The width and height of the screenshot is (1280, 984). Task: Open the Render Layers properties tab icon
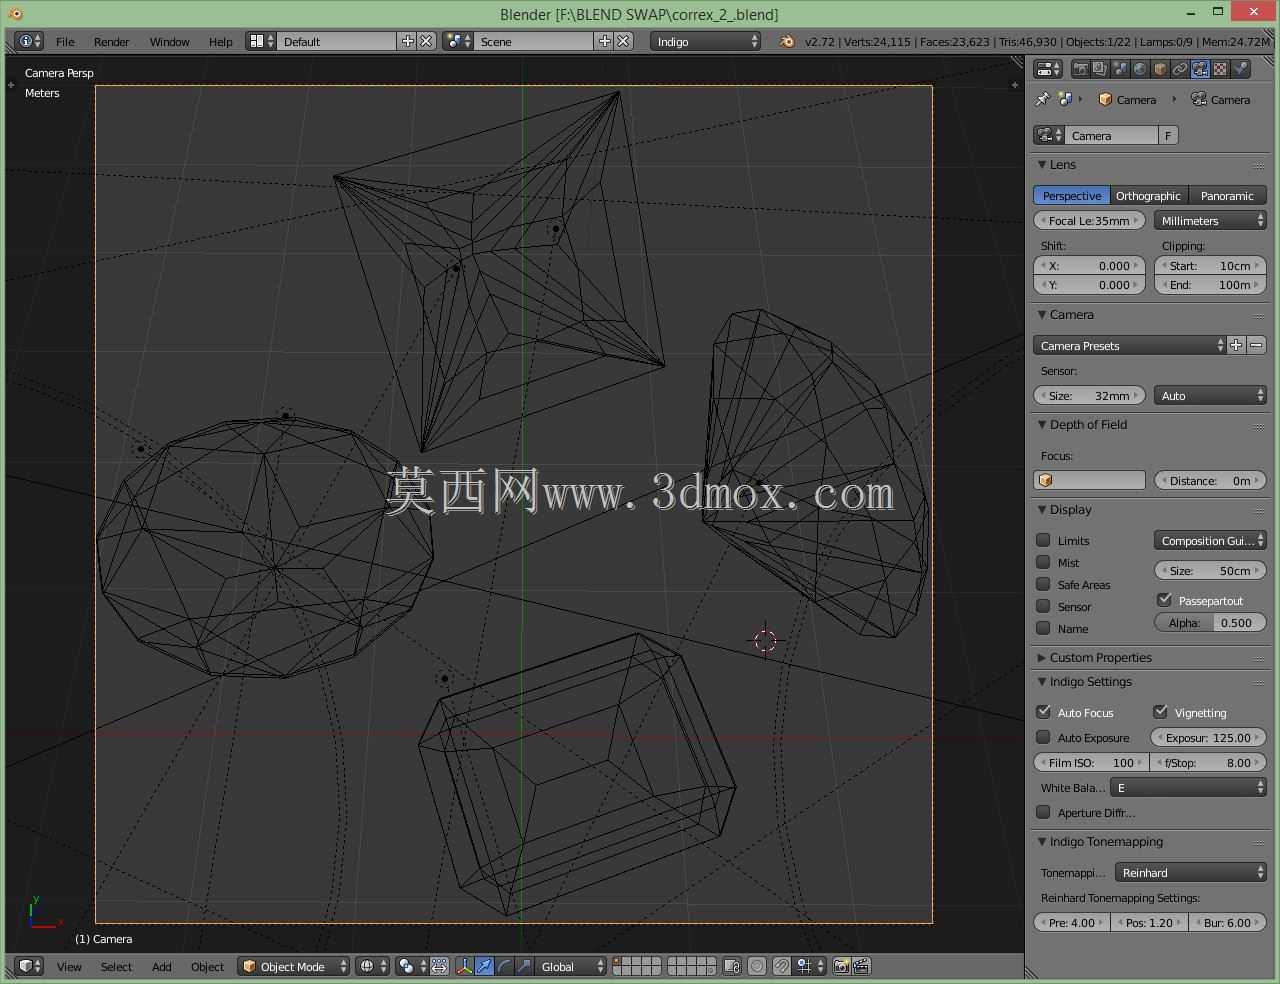coord(1100,69)
